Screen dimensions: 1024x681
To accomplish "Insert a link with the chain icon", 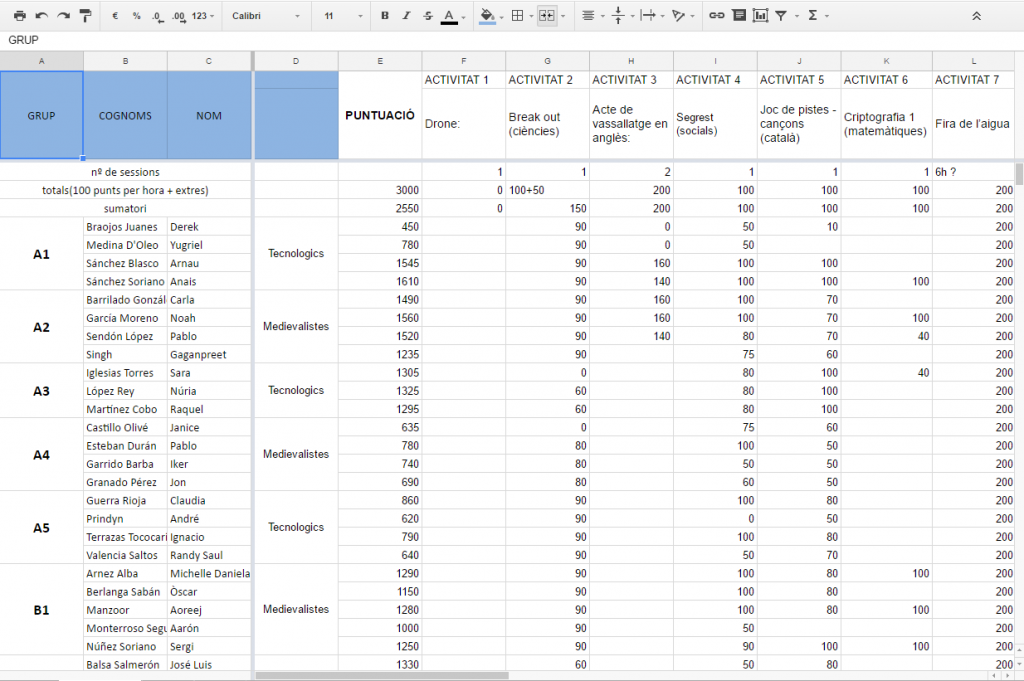I will [x=716, y=16].
